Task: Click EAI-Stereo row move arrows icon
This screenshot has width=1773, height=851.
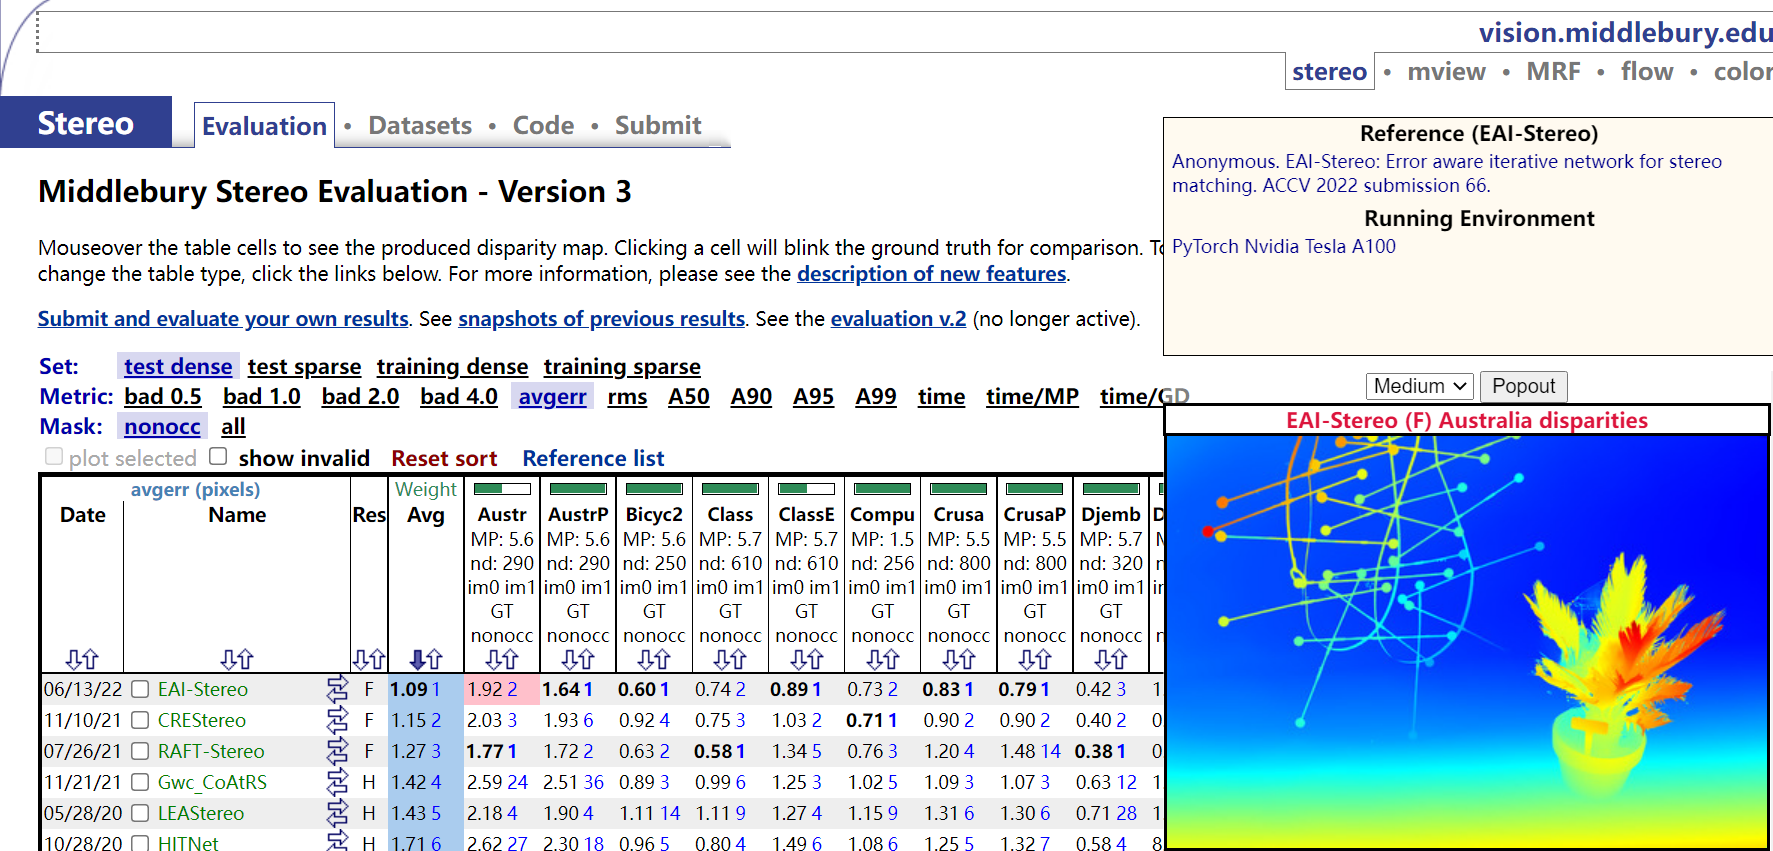Action: [338, 689]
